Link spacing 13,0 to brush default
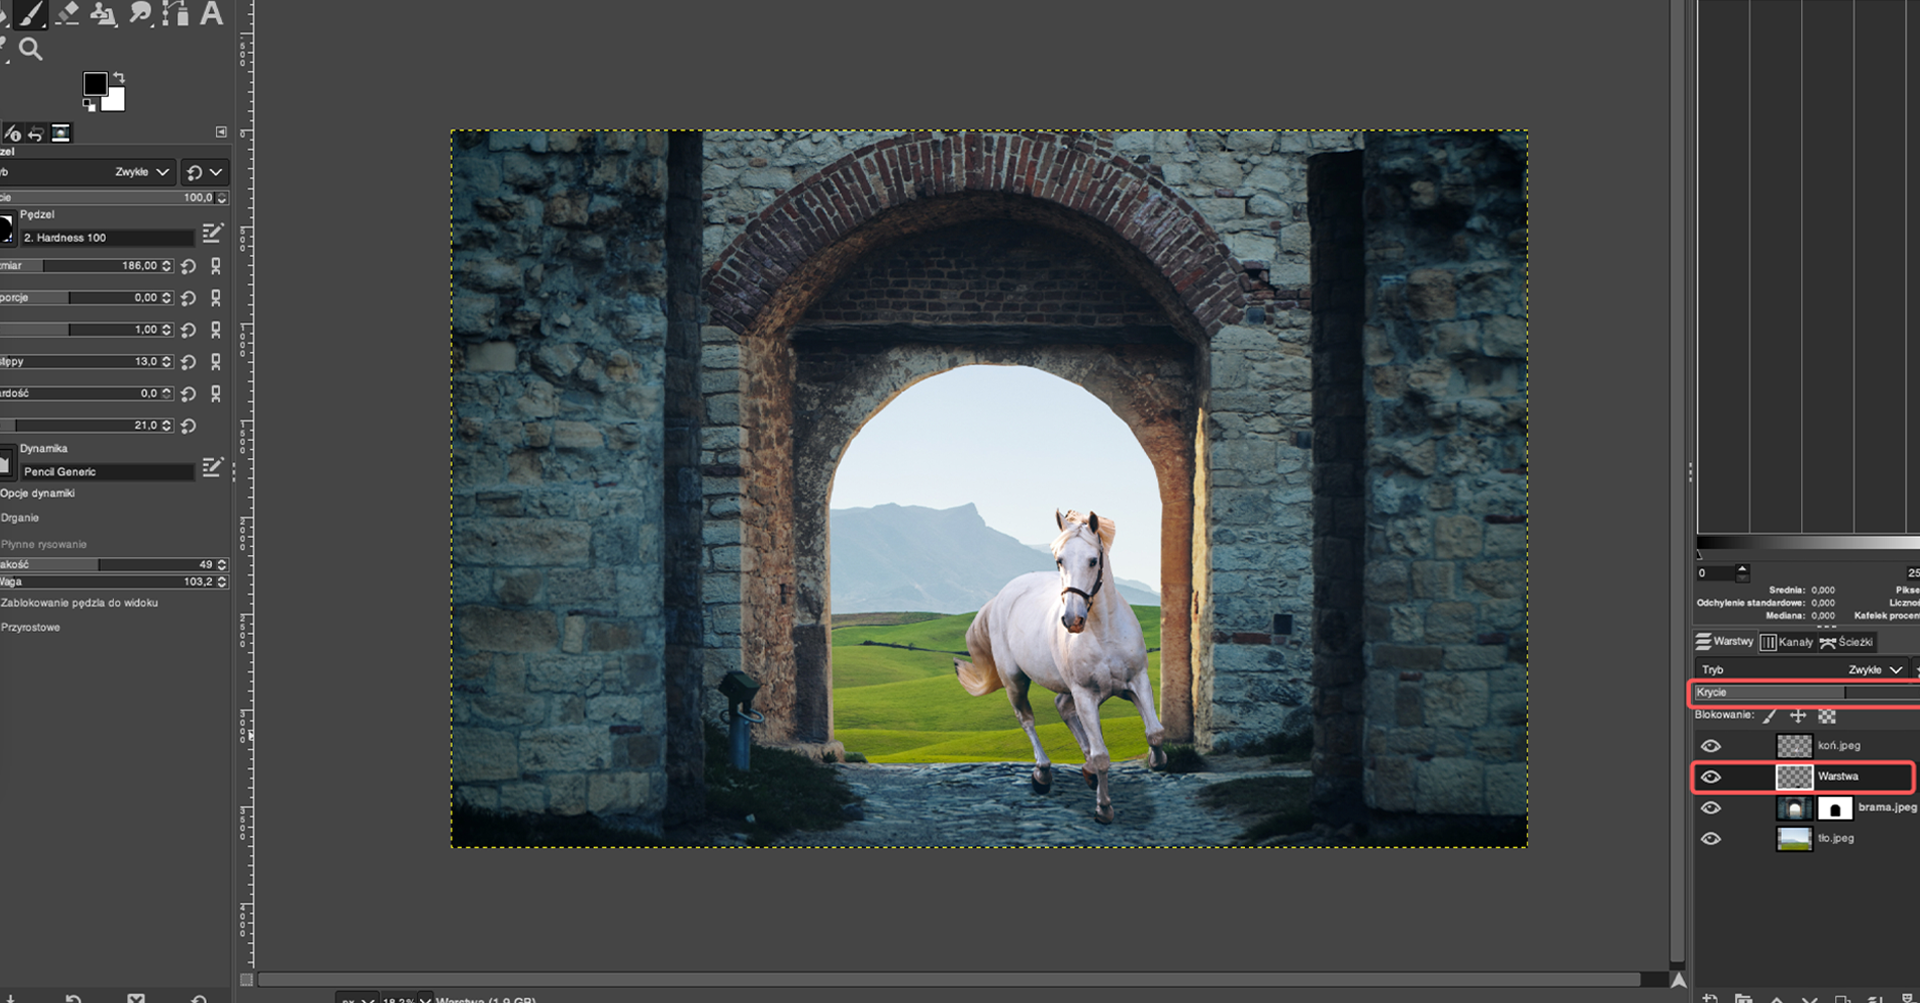 click(215, 362)
